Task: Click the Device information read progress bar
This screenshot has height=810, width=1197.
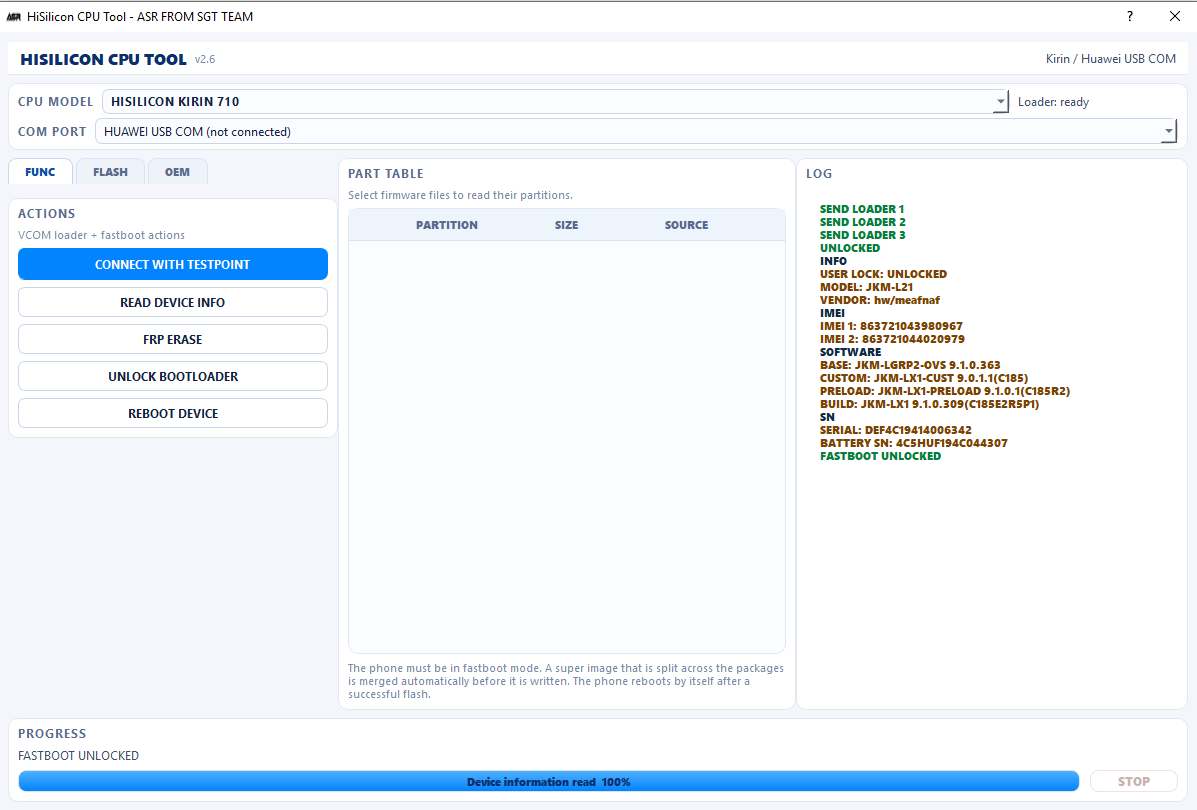Action: click(x=548, y=781)
